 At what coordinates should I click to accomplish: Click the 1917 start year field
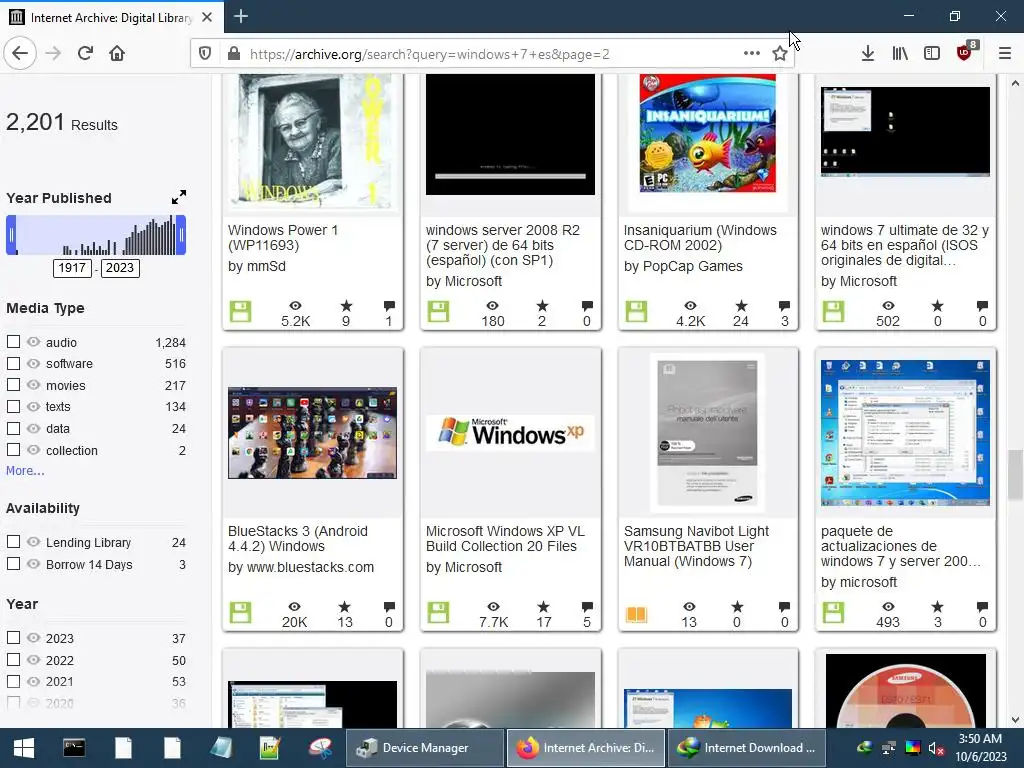pyautogui.click(x=72, y=268)
